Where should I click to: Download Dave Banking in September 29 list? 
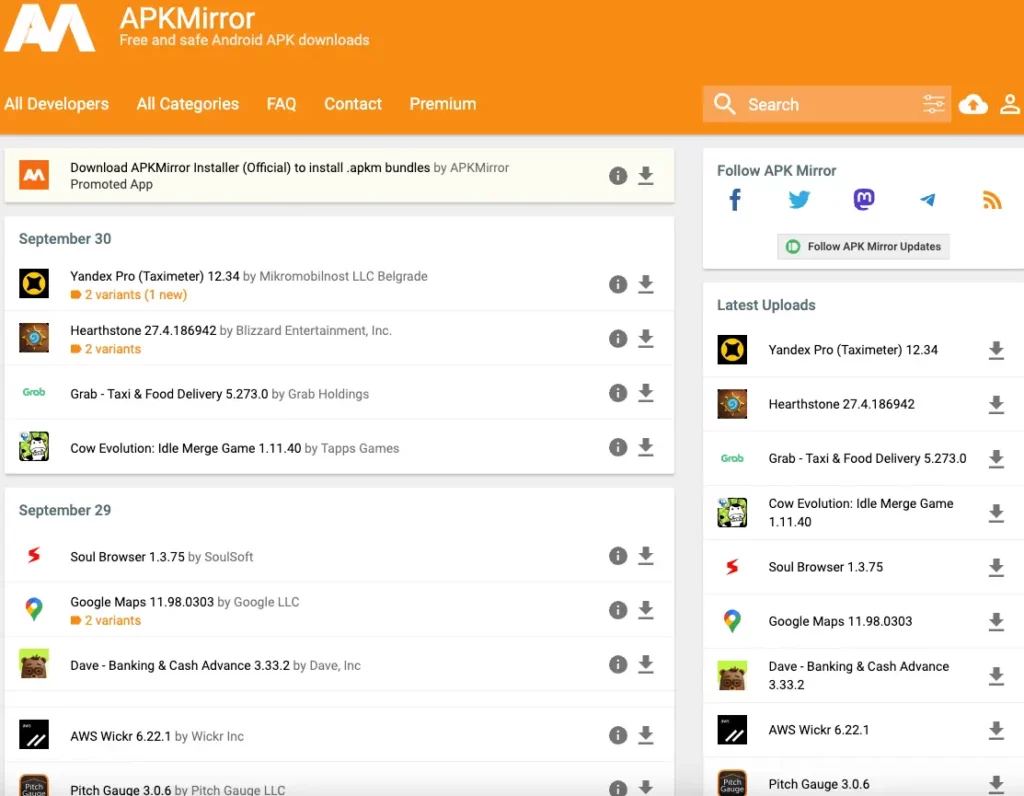pyautogui.click(x=646, y=664)
